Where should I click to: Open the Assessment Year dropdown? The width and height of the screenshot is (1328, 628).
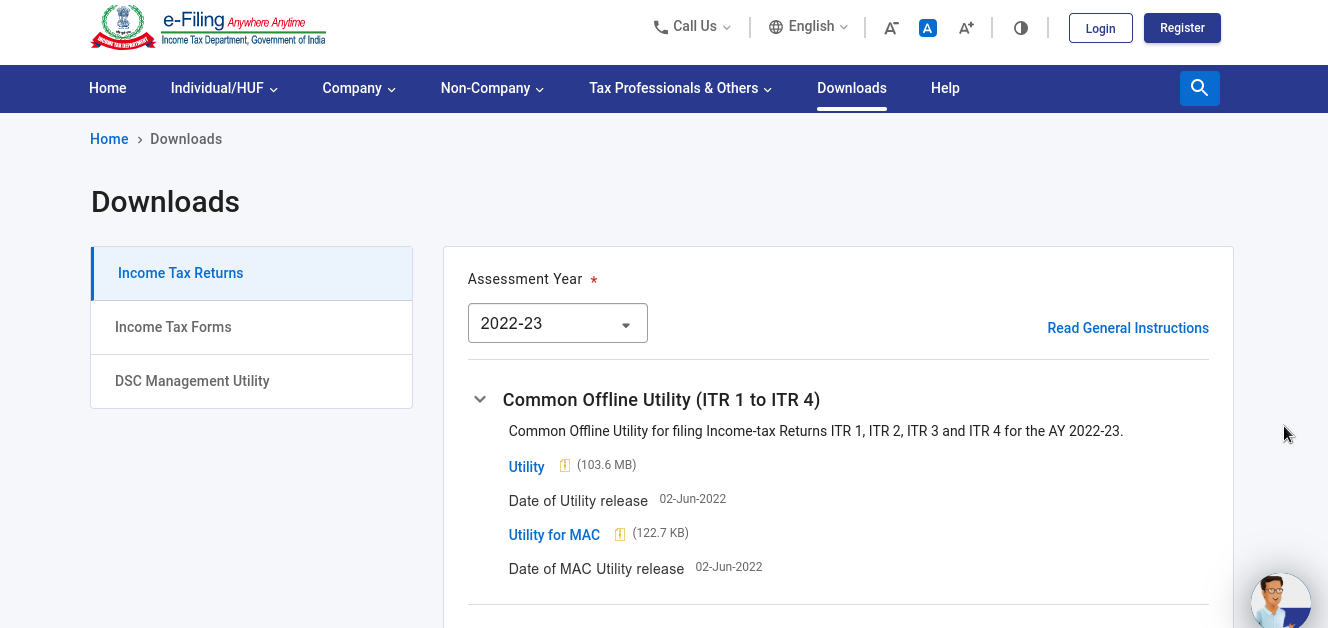(557, 323)
